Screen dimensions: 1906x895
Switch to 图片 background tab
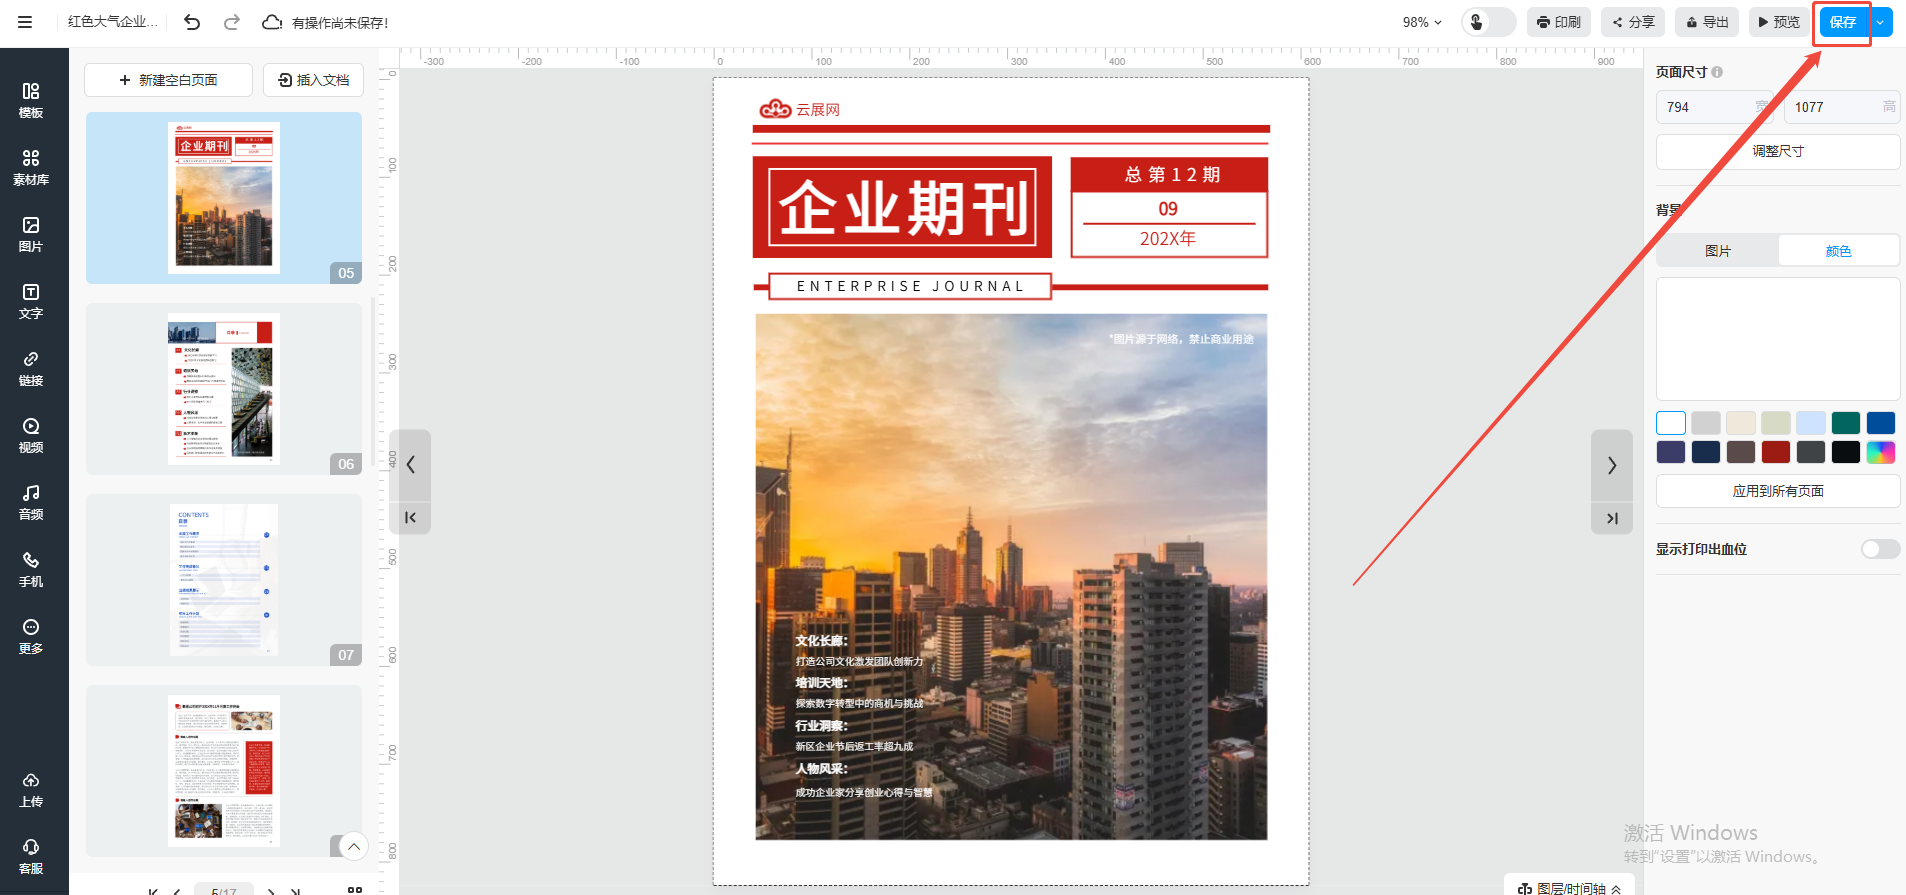tap(1717, 251)
